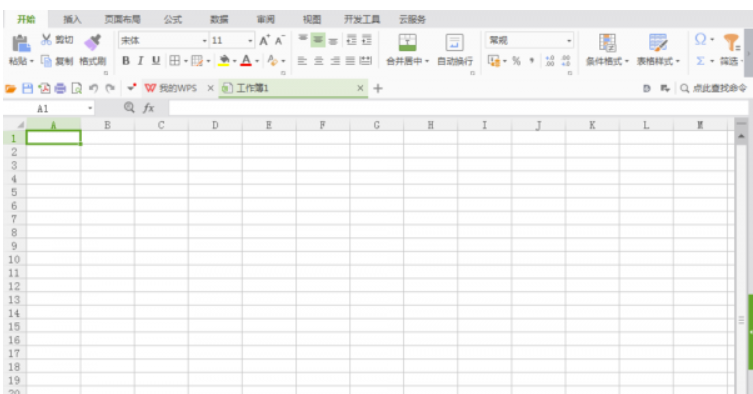Click the Print icon in quick toolbar

point(61,88)
